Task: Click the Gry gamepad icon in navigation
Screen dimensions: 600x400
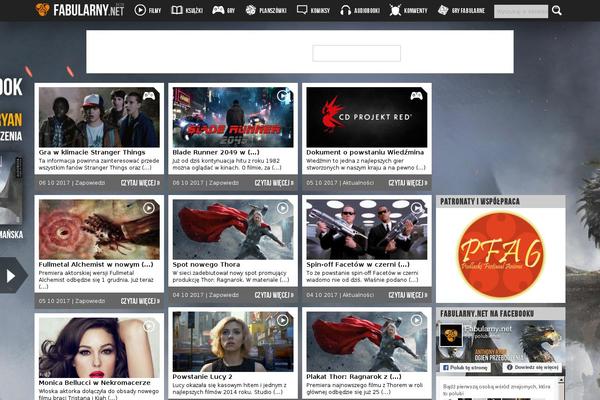Action: 218,10
